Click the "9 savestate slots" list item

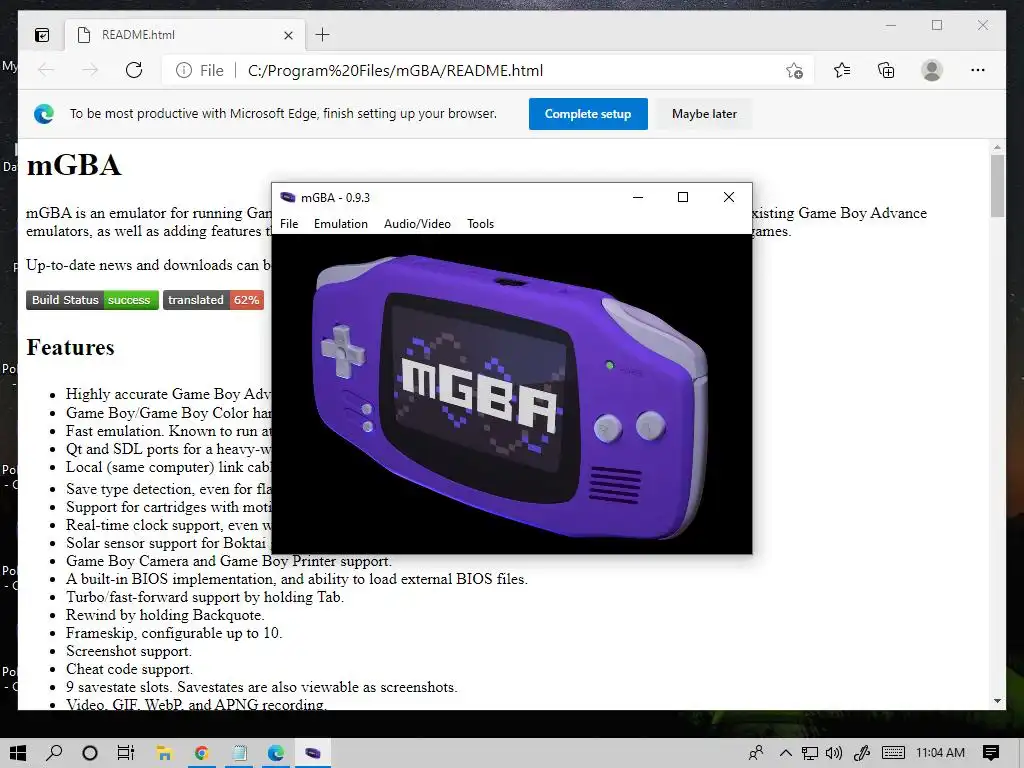261,687
